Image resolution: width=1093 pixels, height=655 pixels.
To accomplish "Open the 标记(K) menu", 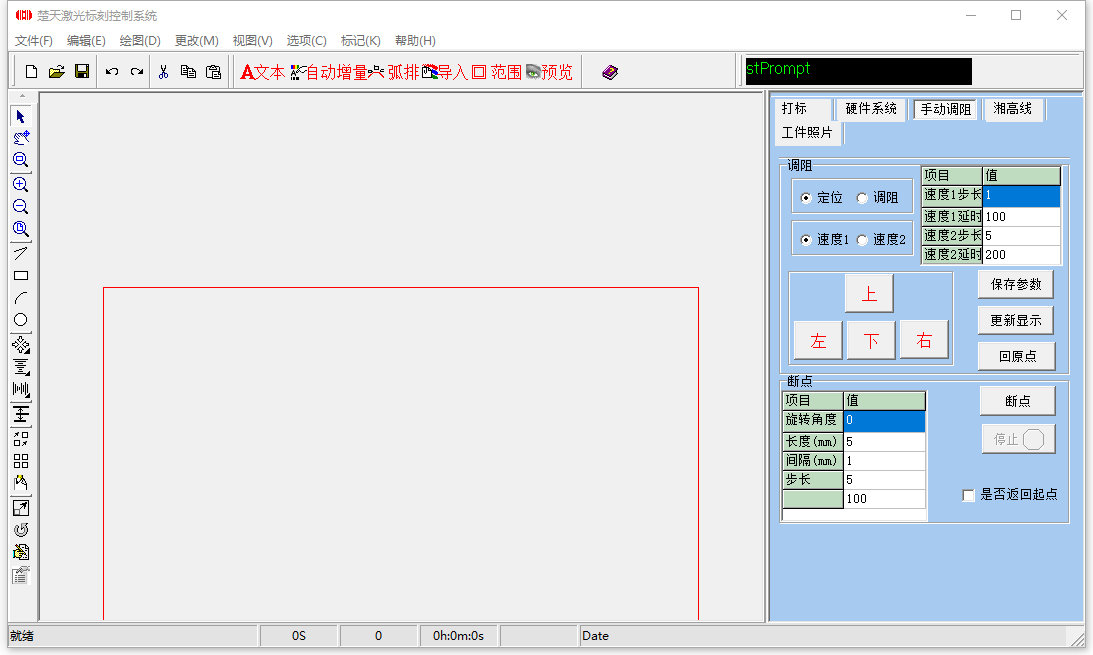I will pyautogui.click(x=360, y=40).
